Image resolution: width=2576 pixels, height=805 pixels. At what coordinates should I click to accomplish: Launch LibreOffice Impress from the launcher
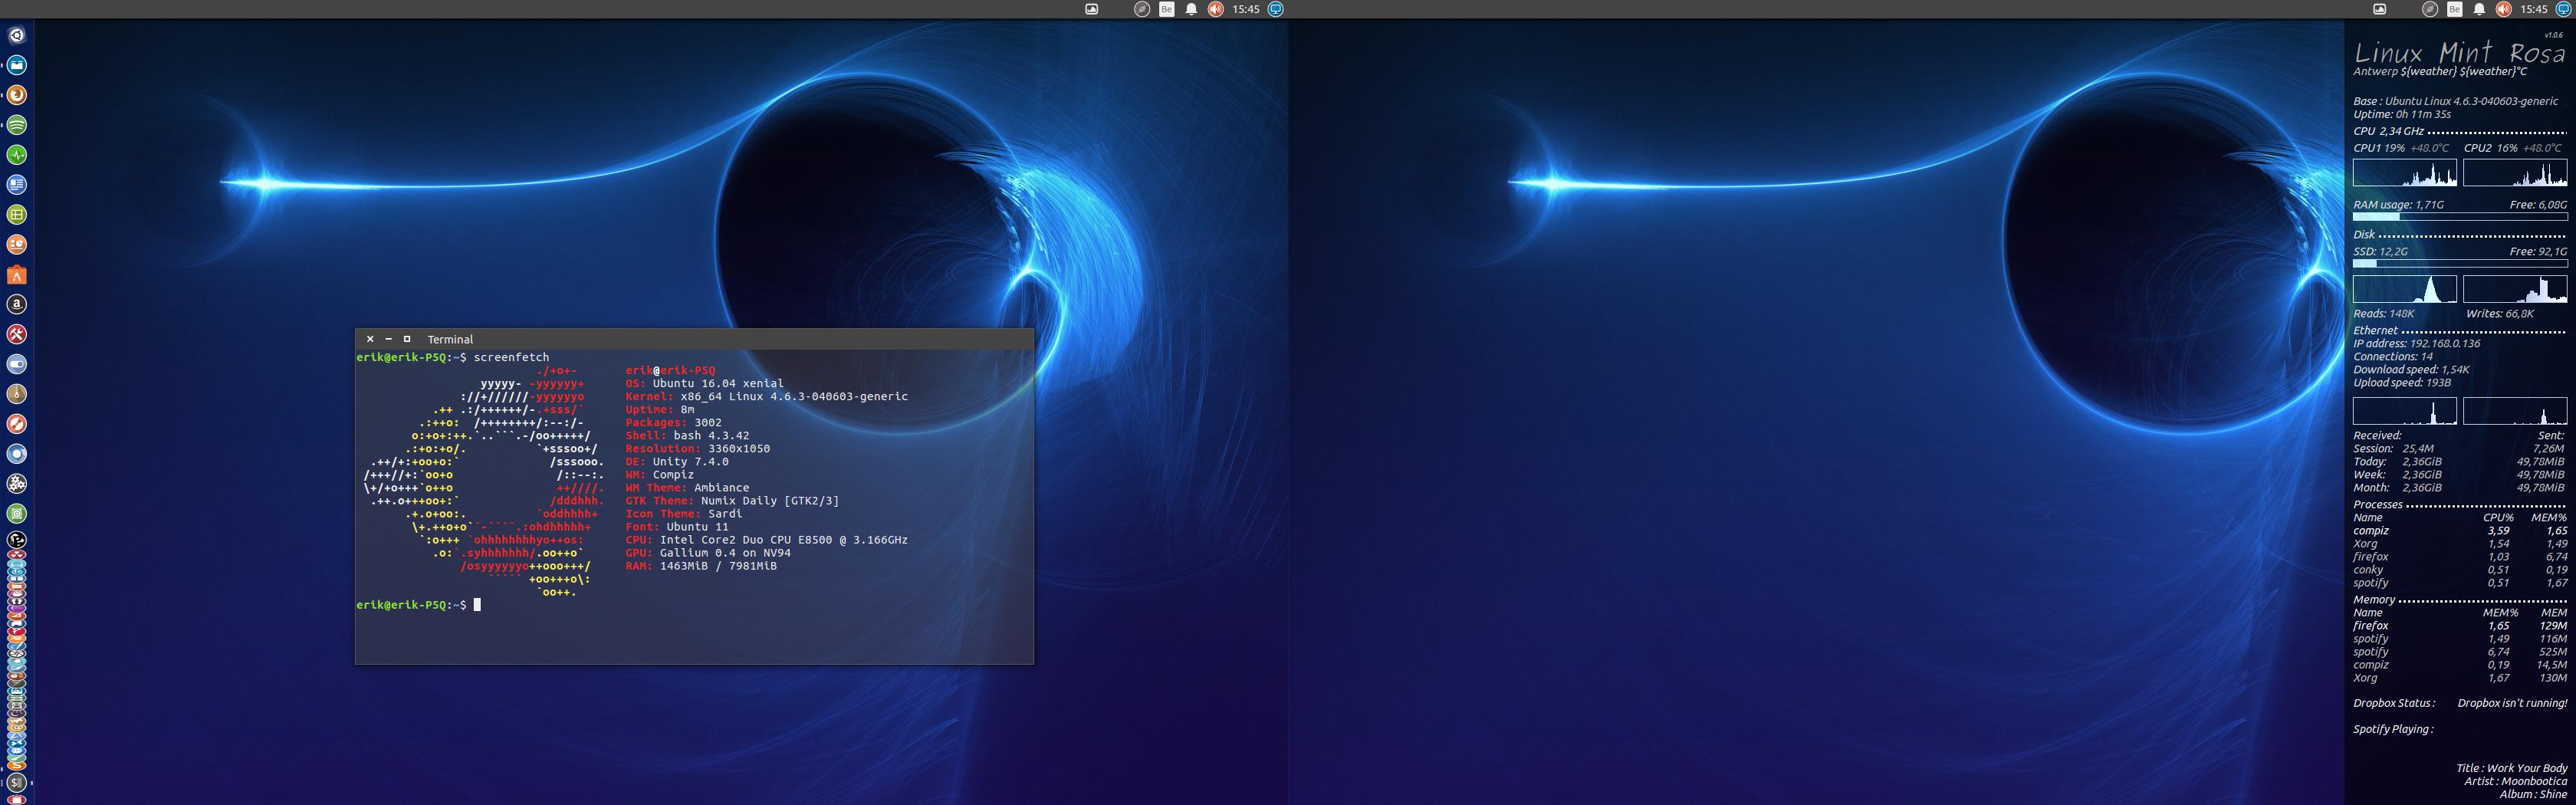(x=17, y=245)
